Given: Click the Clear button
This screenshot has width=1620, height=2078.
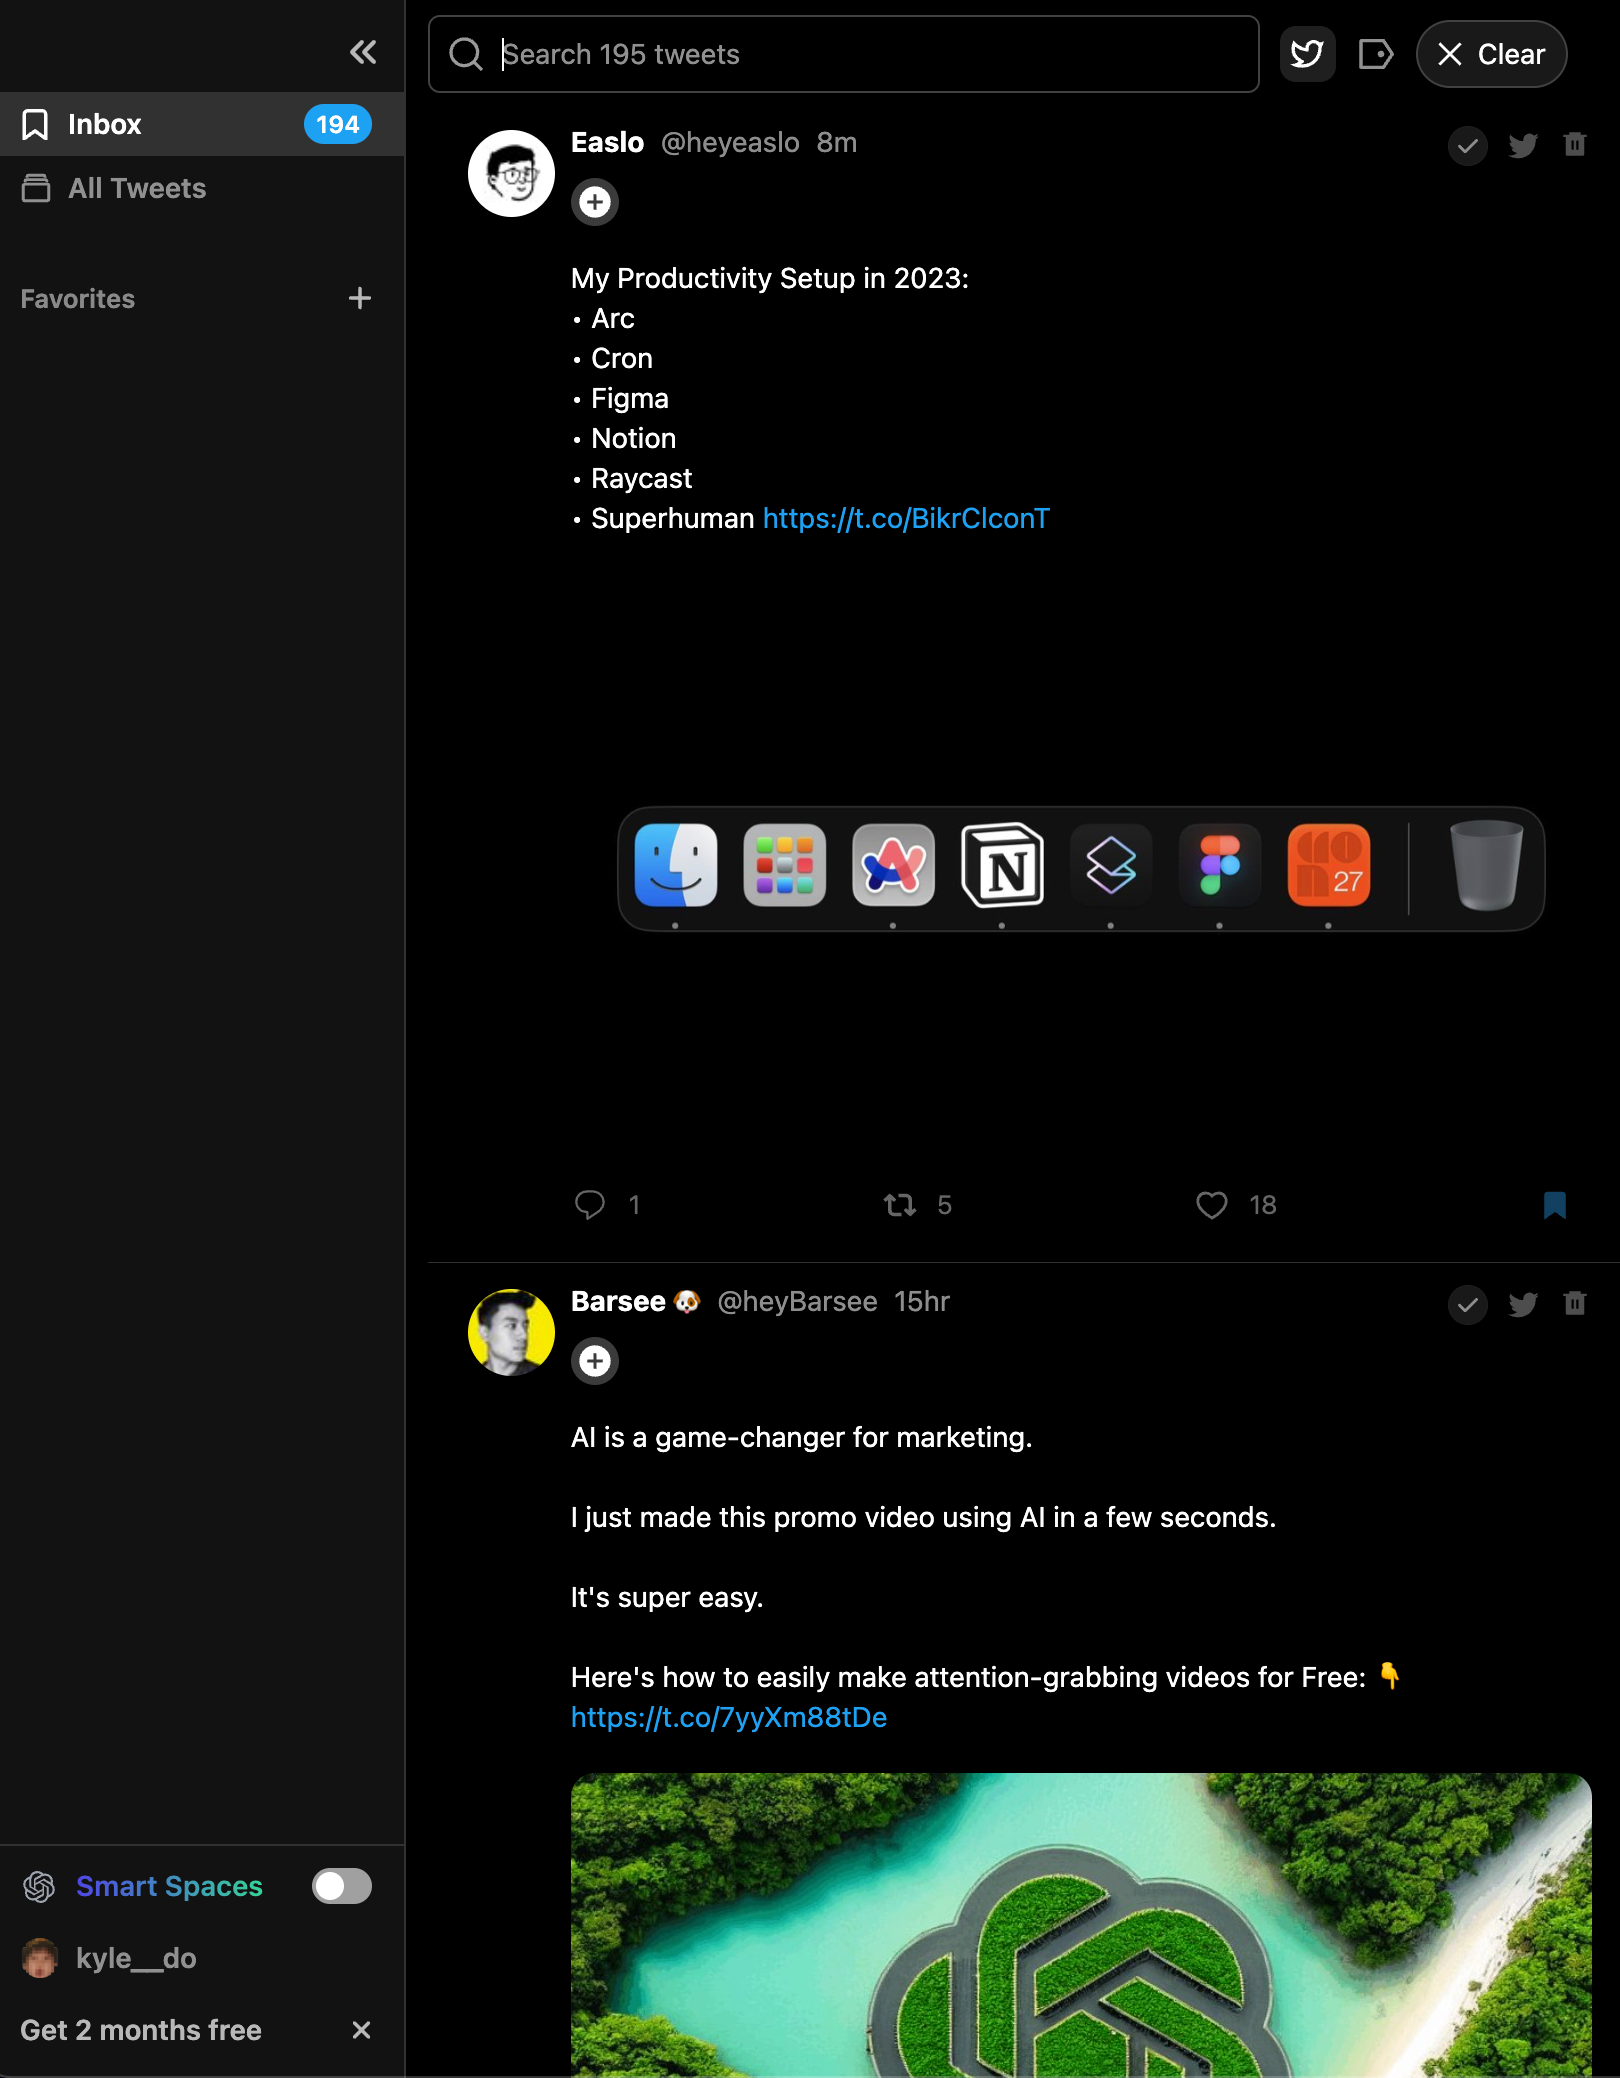Looking at the screenshot, I should [x=1491, y=54].
